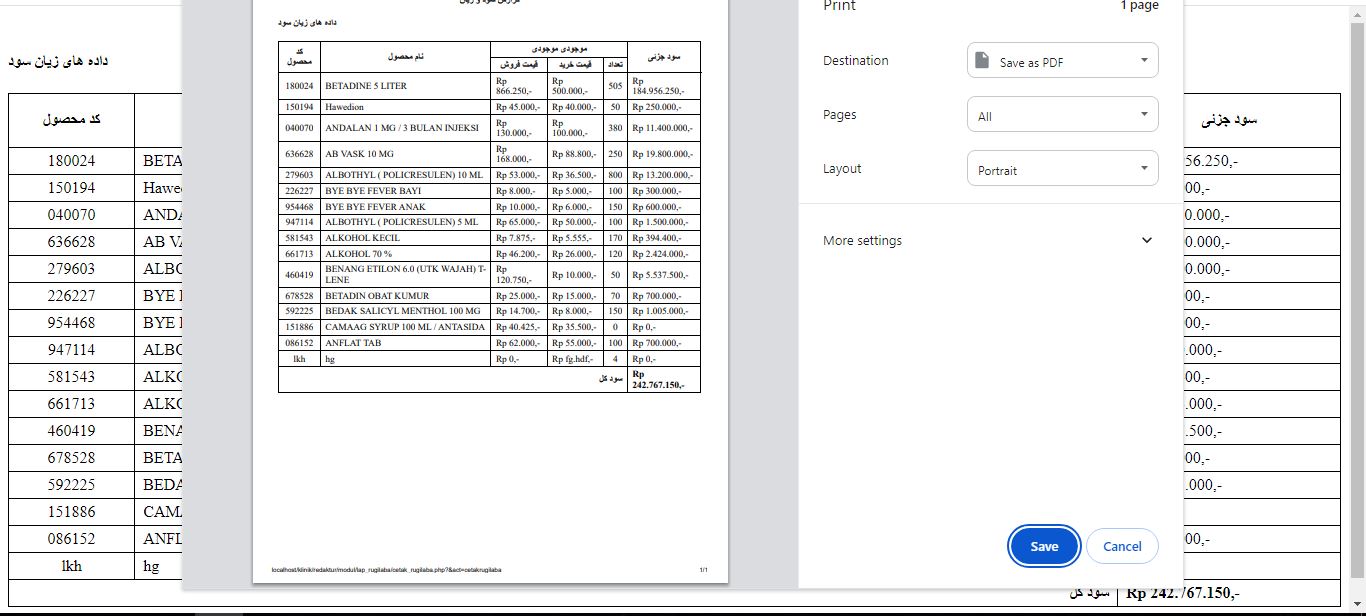Click the 1/1 page number in preview footer

pyautogui.click(x=703, y=570)
